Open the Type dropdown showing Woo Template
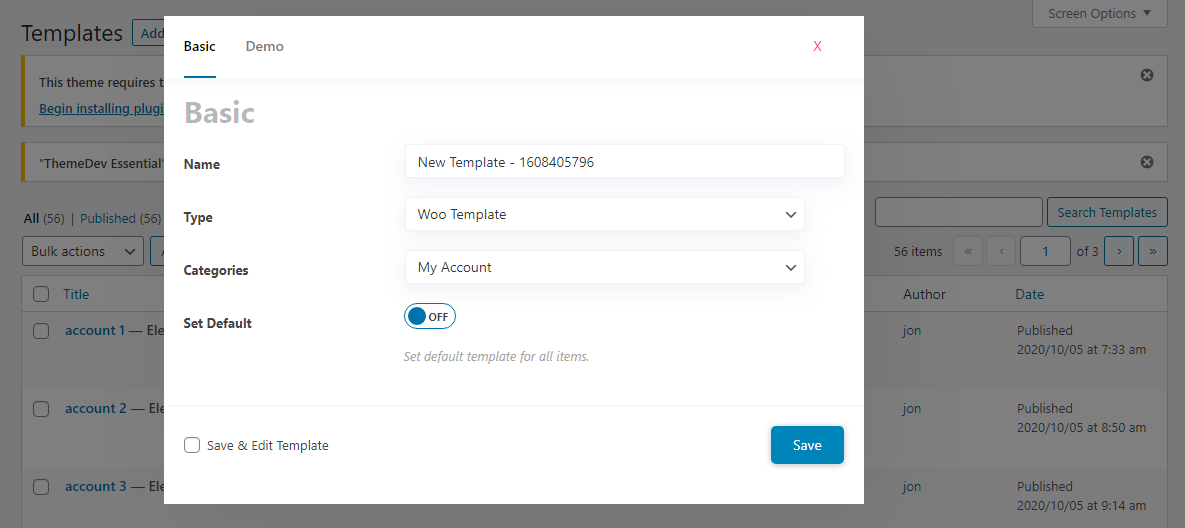Viewport: 1185px width, 528px height. pyautogui.click(x=605, y=215)
